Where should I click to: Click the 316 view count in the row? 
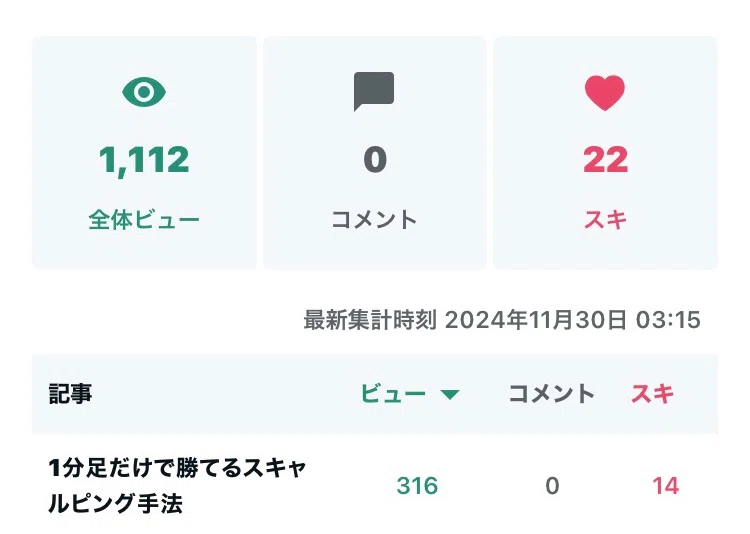click(417, 486)
